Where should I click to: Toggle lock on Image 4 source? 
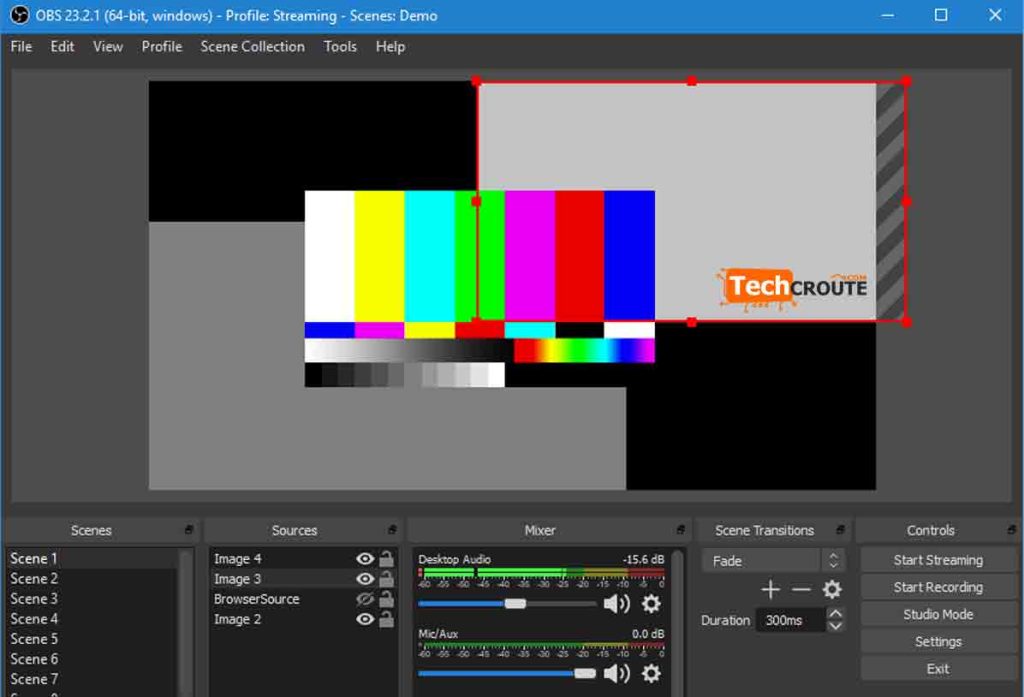[387, 559]
